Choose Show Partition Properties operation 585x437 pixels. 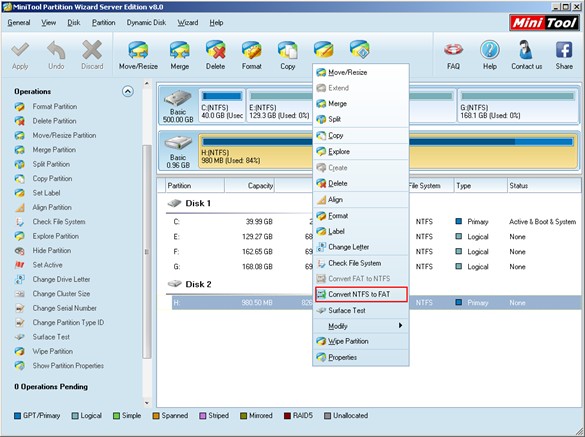click(68, 366)
